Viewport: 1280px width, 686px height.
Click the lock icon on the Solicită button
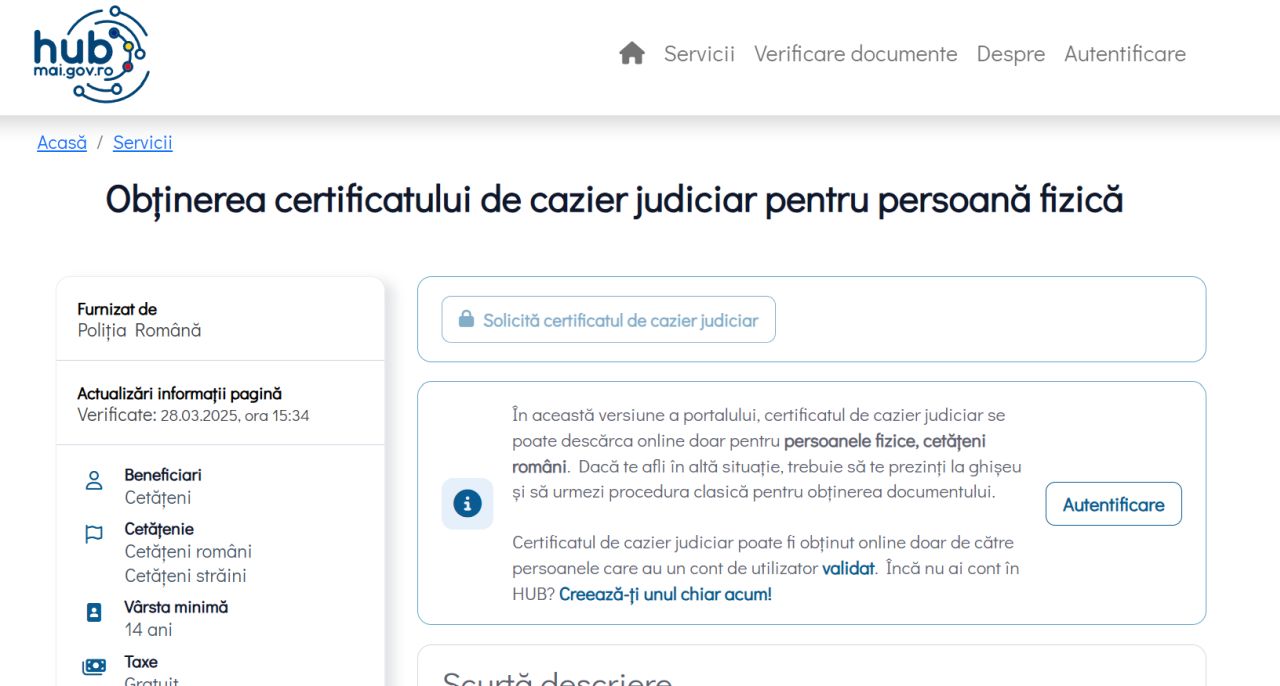point(466,320)
